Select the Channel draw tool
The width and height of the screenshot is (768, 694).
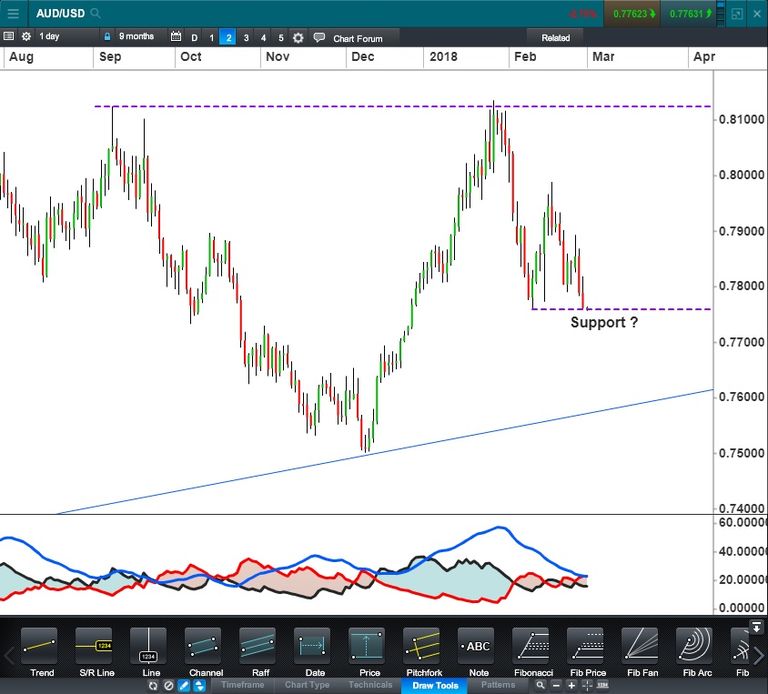pyautogui.click(x=203, y=652)
